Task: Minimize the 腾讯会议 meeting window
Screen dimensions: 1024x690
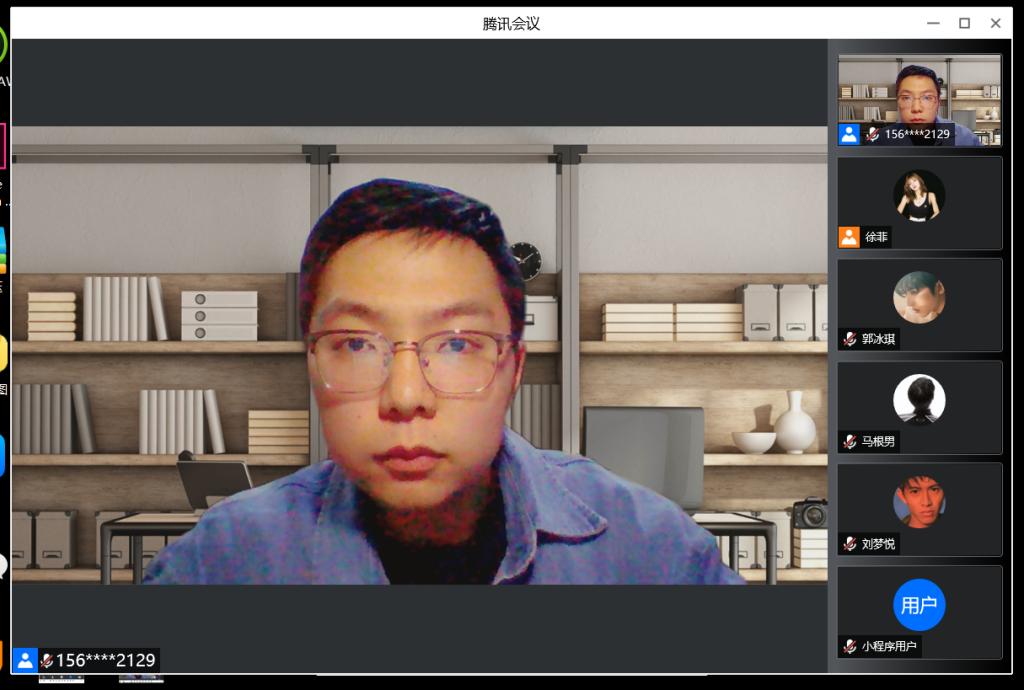Action: [933, 23]
